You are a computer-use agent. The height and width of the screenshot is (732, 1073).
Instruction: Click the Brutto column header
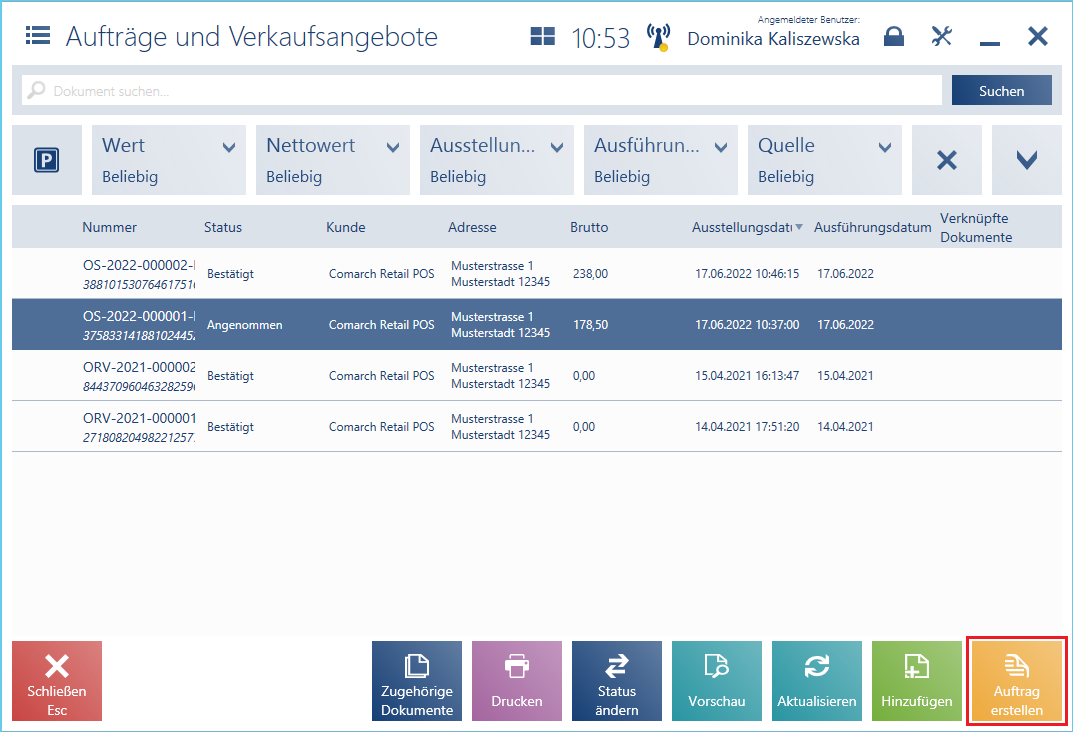[x=589, y=227]
